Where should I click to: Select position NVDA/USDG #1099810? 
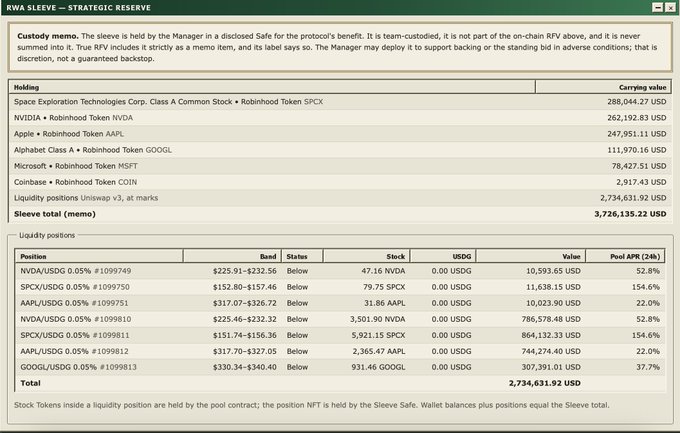point(340,319)
